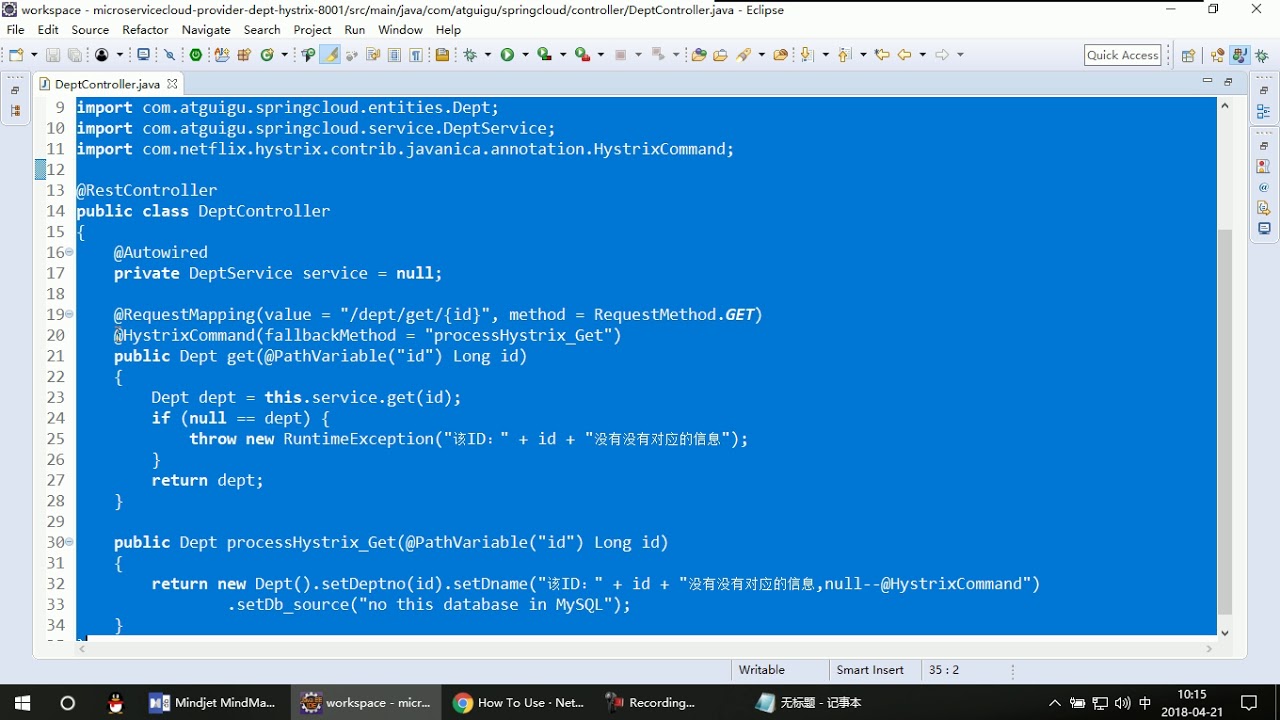Click the Open Perspective icon
1280x720 pixels.
[1188, 55]
